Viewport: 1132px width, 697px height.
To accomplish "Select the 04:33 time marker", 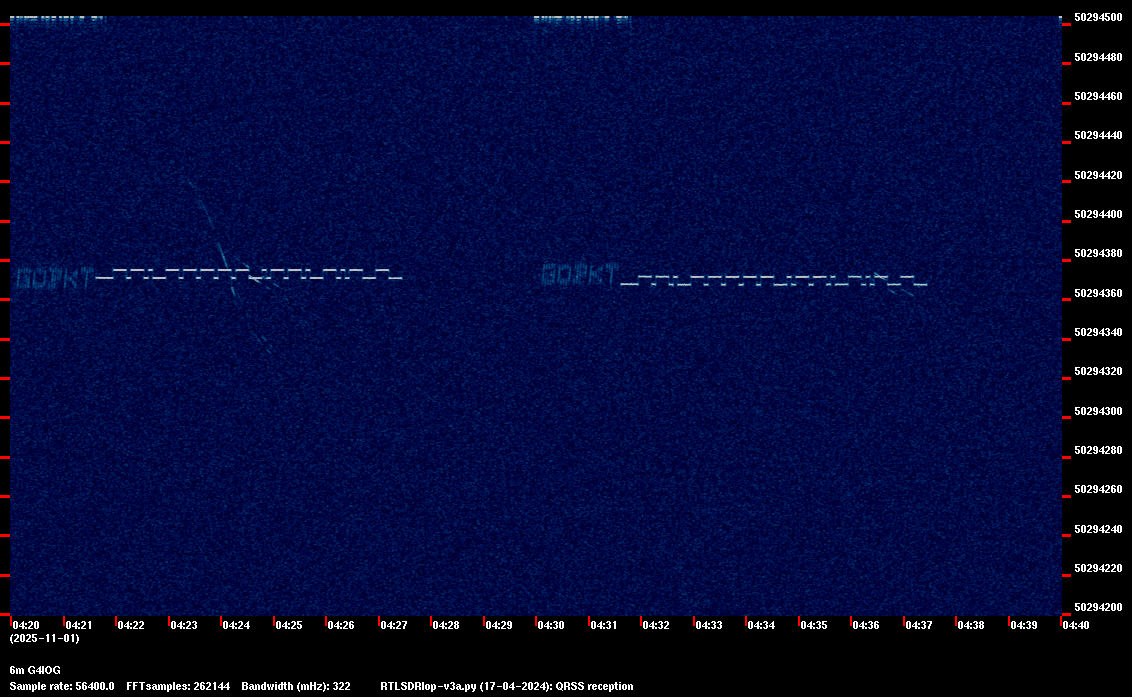I will pos(708,625).
